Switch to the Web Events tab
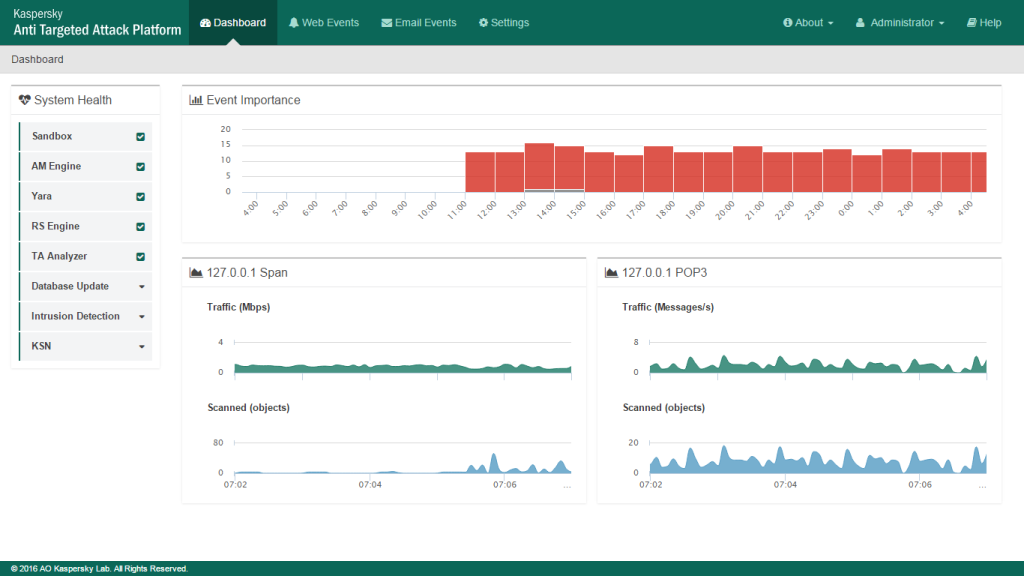Image resolution: width=1024 pixels, height=576 pixels. click(324, 23)
